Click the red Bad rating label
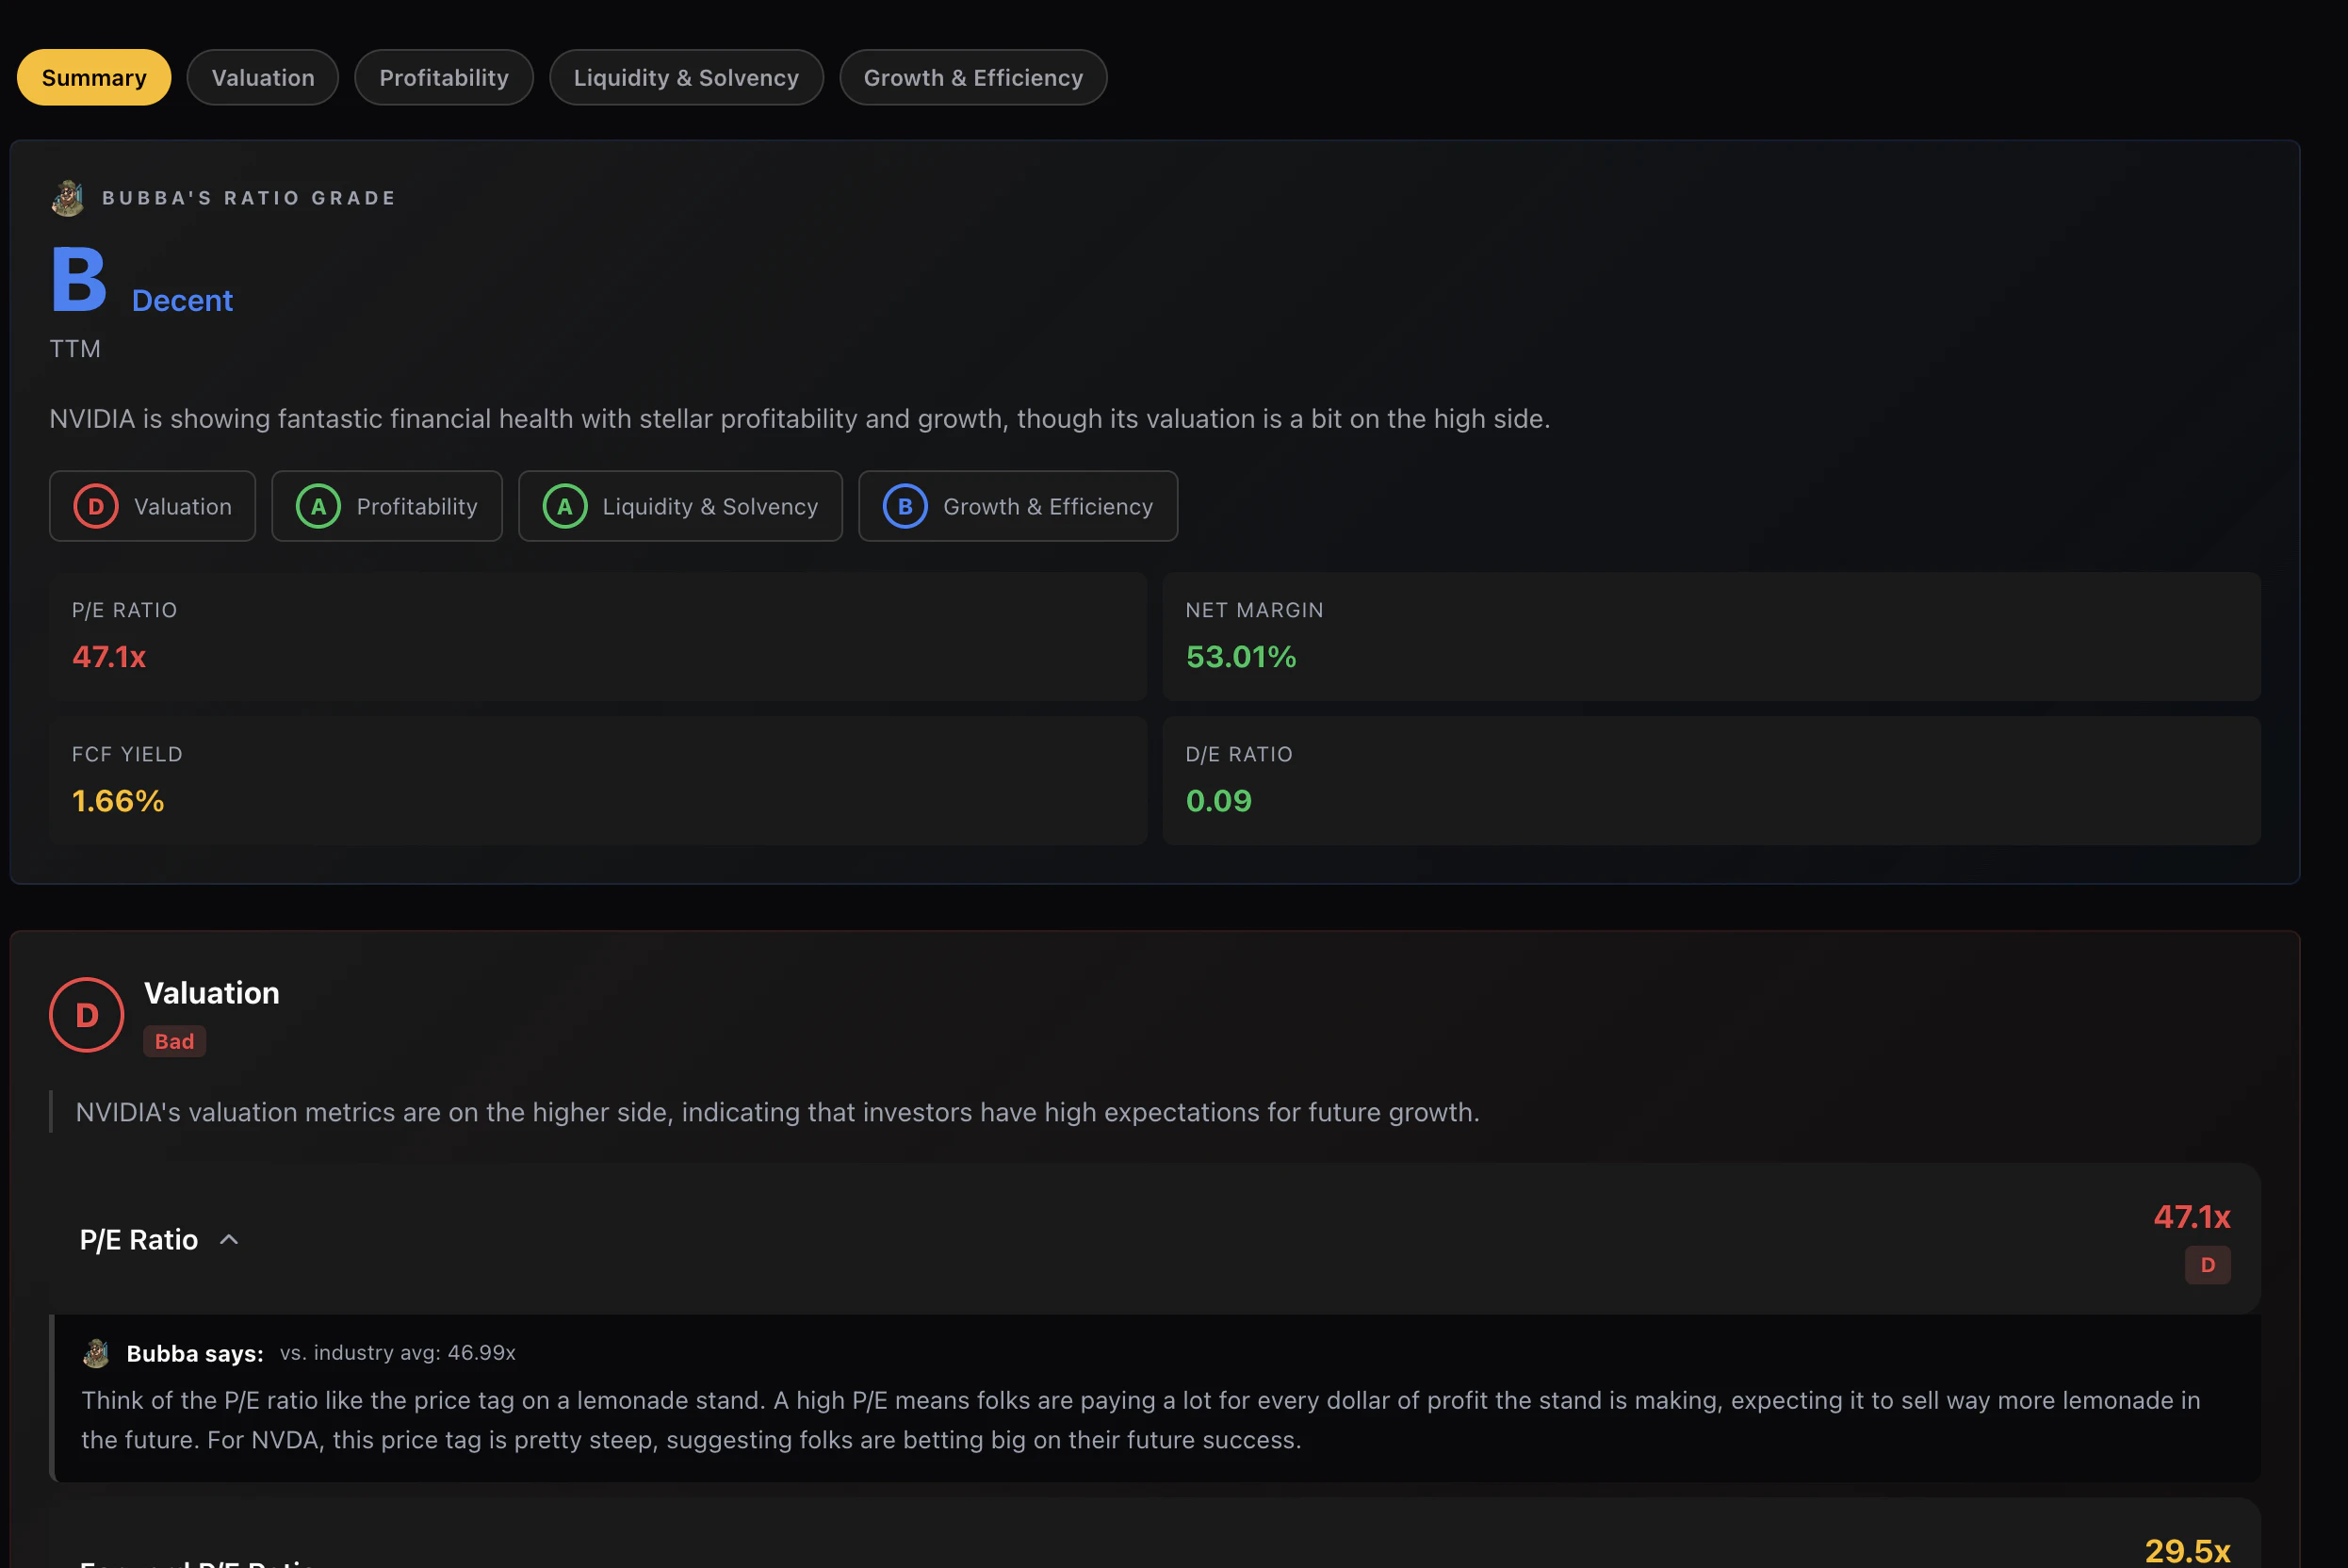 coord(174,1042)
